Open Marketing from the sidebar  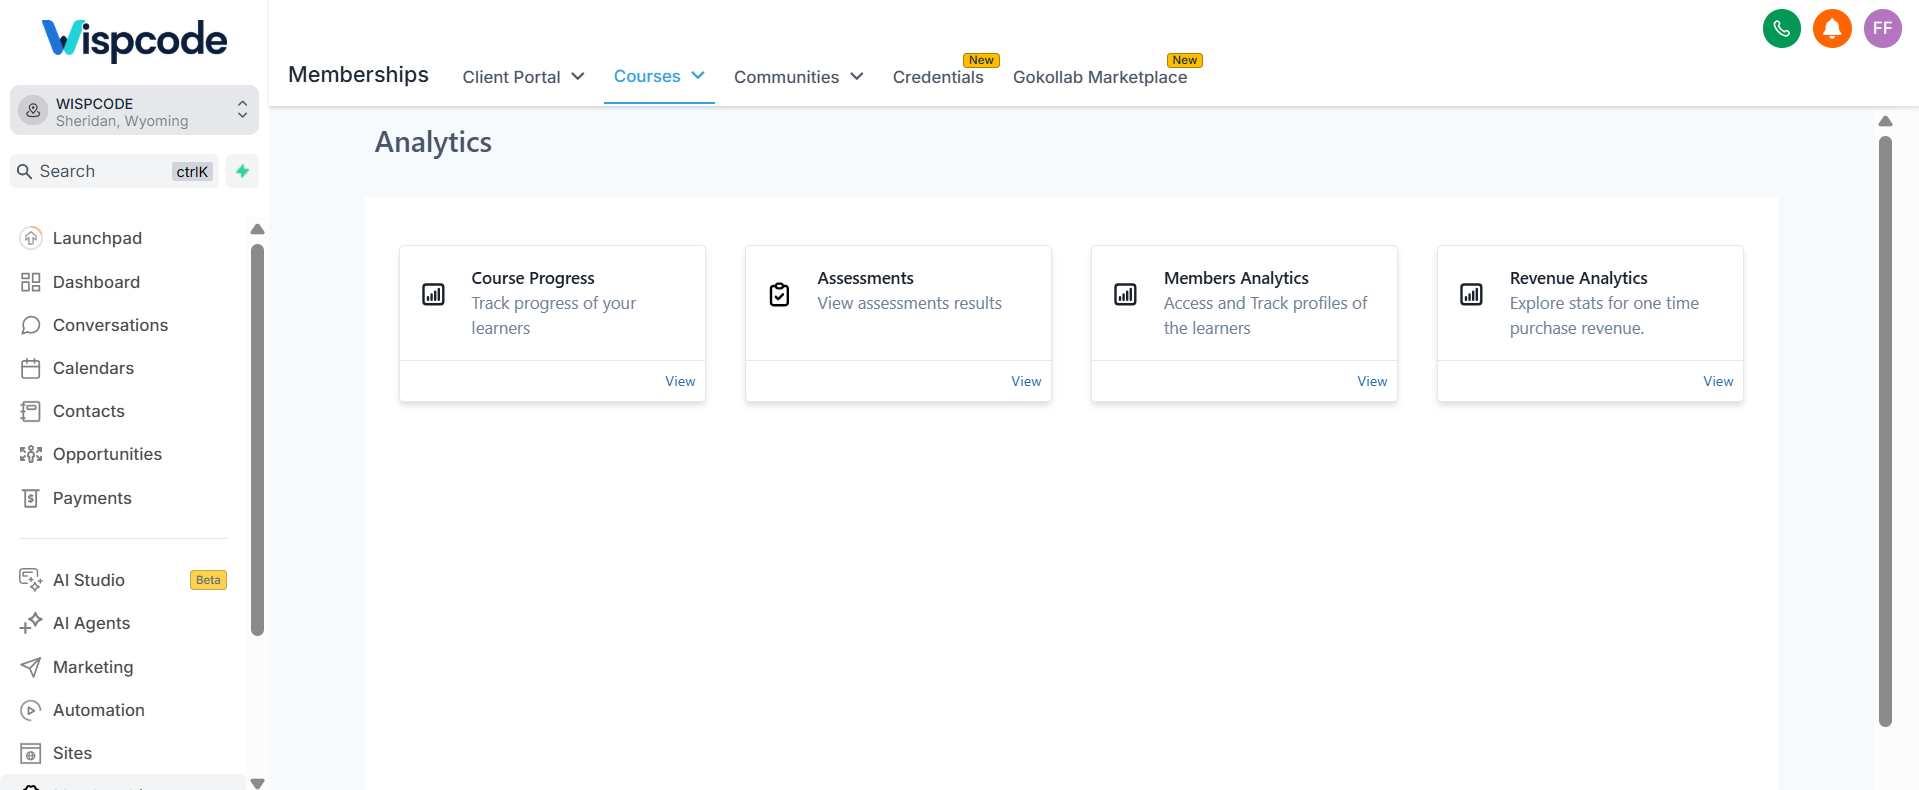[x=93, y=667]
